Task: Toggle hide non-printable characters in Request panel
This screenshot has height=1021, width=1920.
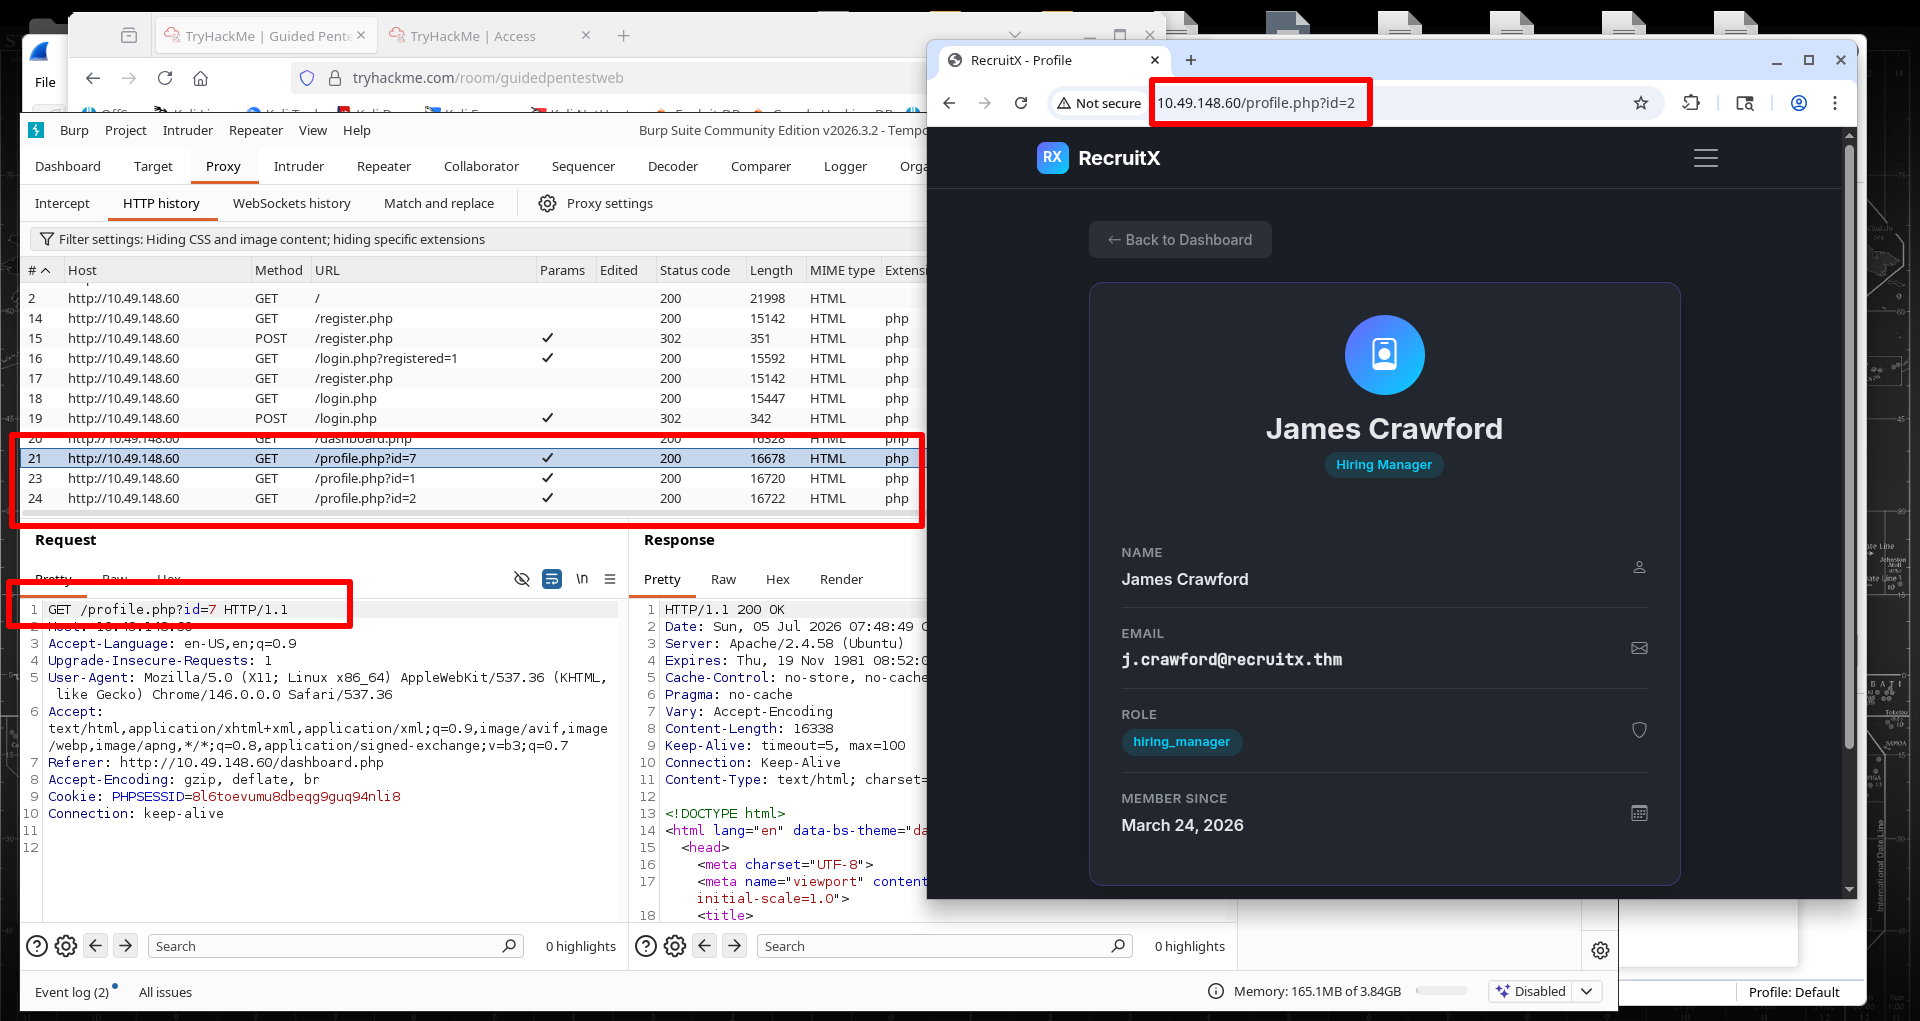Action: [x=521, y=579]
